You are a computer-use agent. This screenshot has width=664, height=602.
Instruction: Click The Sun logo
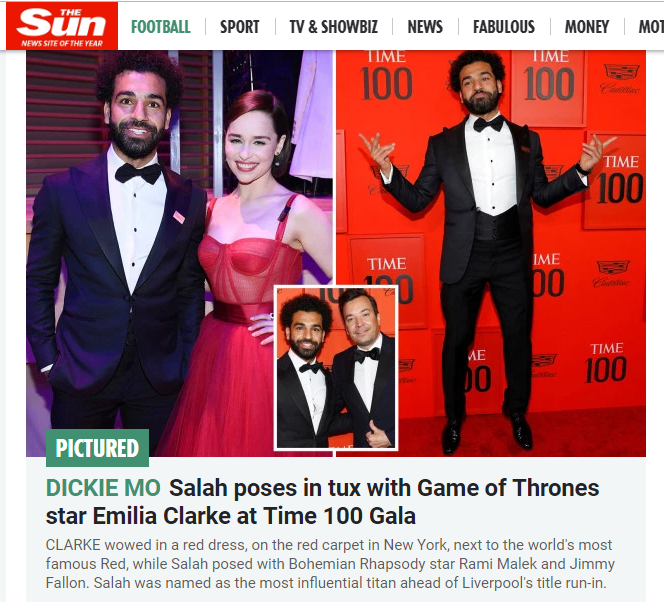click(62, 26)
